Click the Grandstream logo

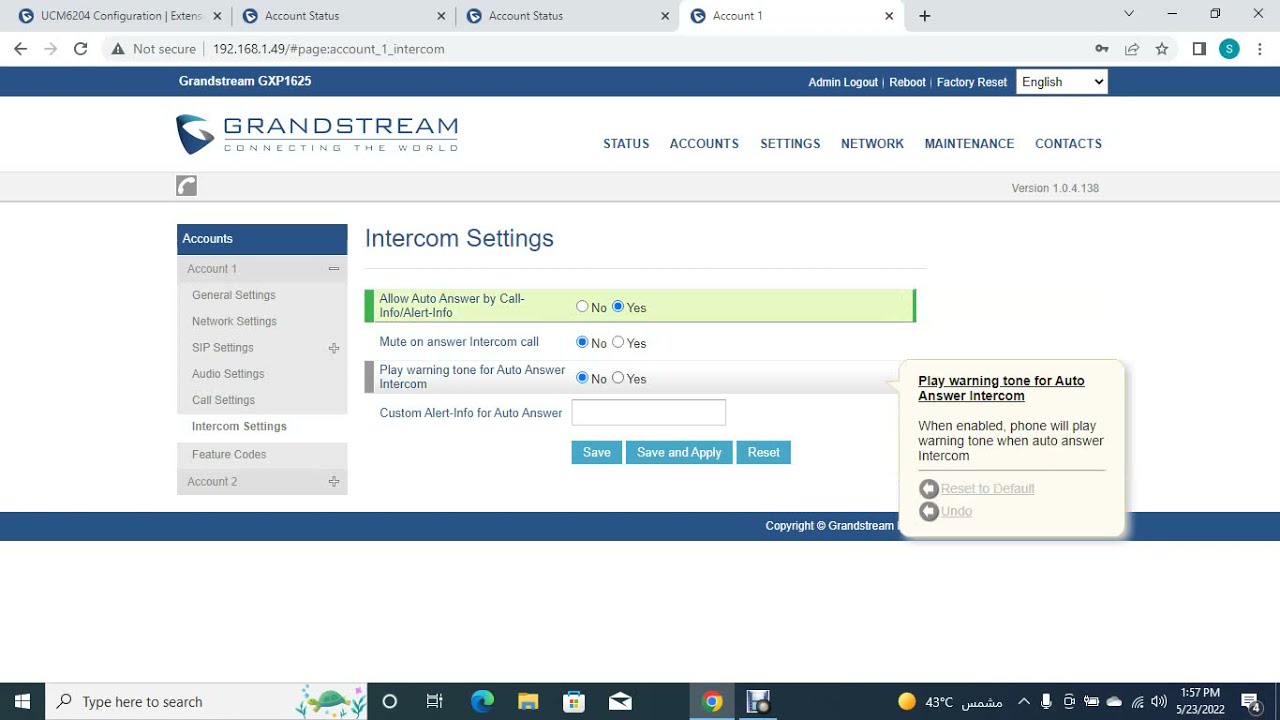[316, 134]
